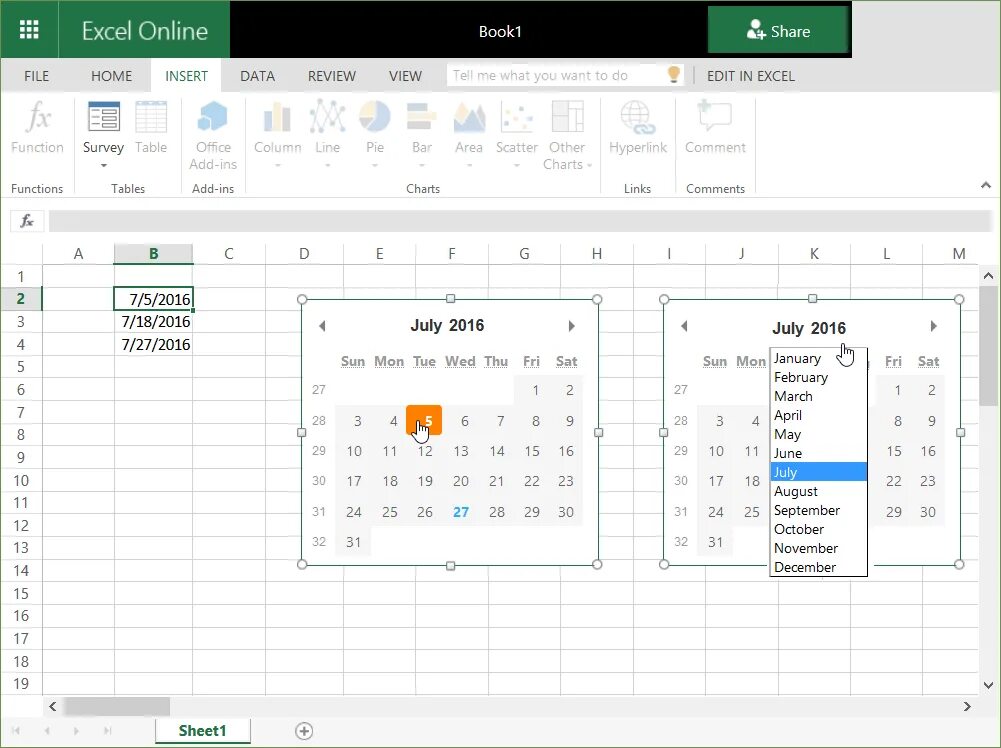Click the fx button by formula bar

pos(27,221)
